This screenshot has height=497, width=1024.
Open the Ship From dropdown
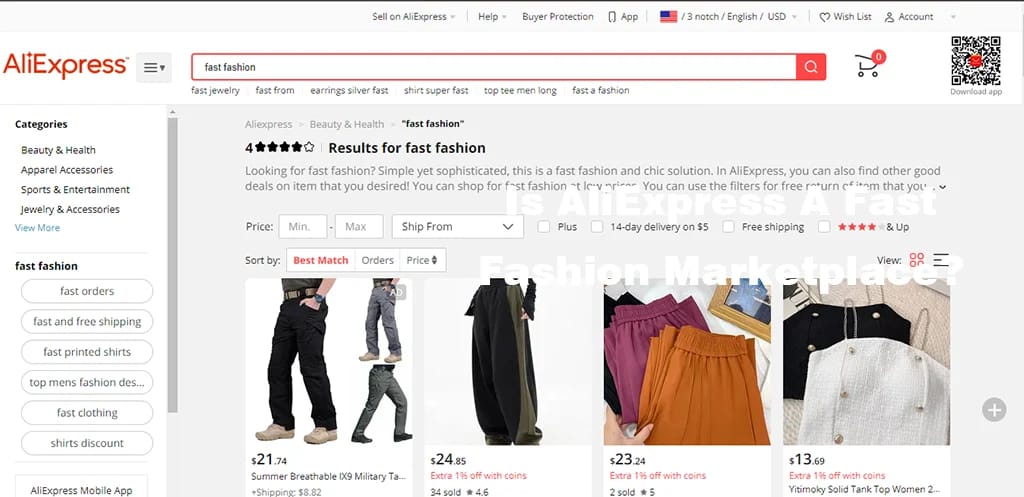coord(458,227)
